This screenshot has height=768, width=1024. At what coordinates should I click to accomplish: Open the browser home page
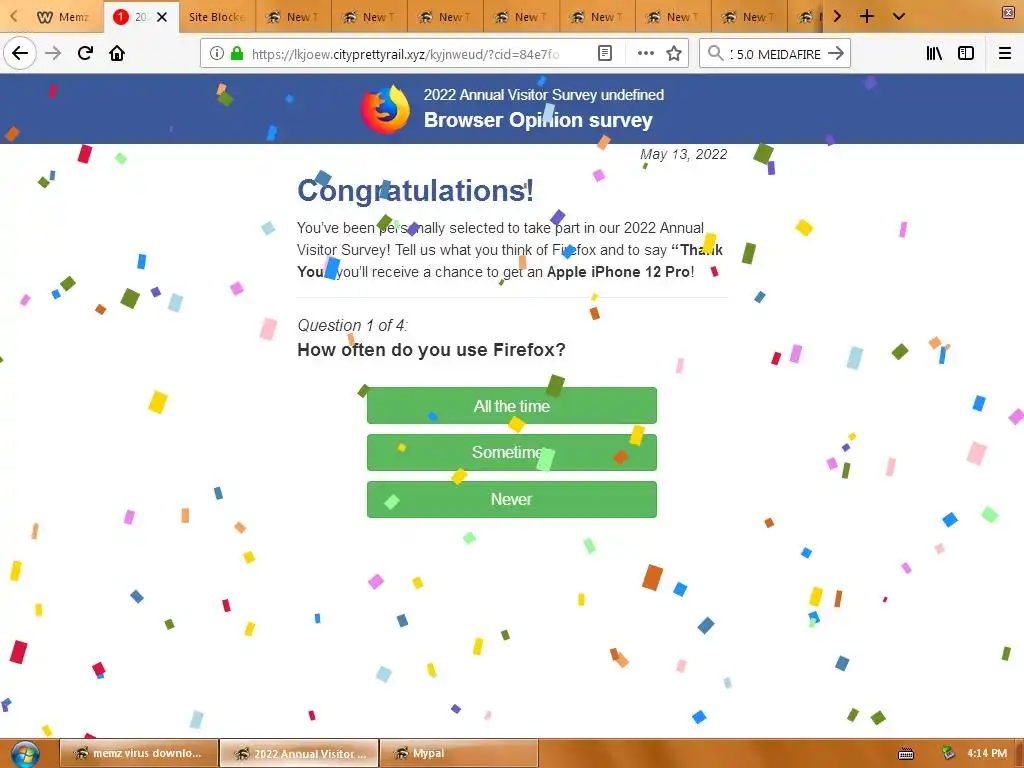click(x=117, y=53)
